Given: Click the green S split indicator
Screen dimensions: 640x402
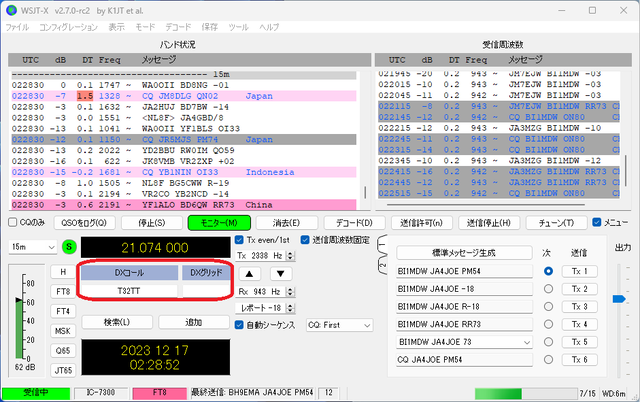Looking at the screenshot, I should click(69, 247).
